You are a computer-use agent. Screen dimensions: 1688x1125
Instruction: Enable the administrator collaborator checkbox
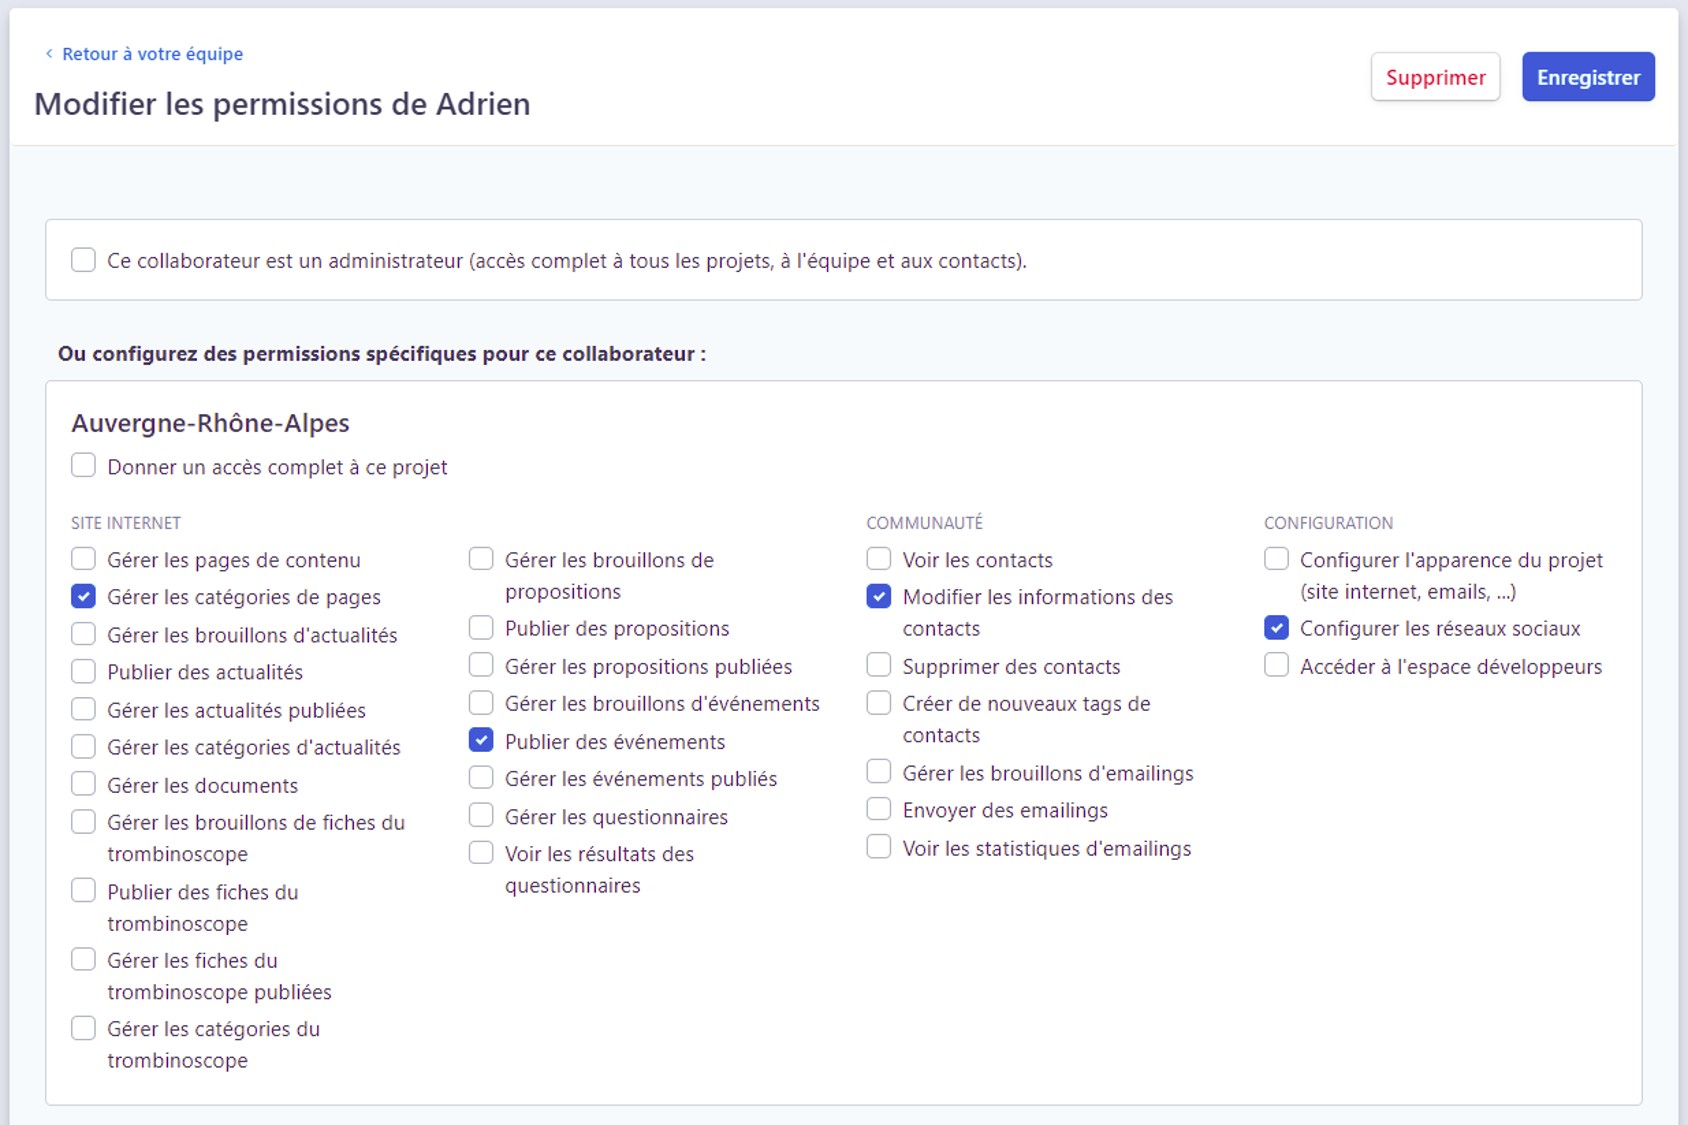84,261
